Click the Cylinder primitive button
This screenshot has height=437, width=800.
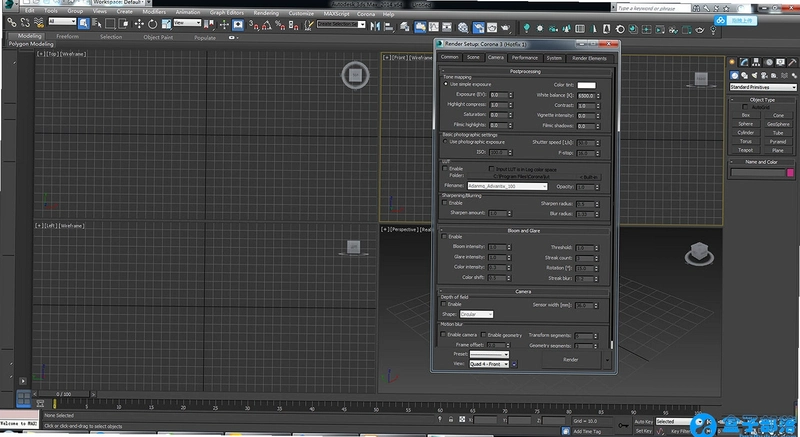(x=745, y=133)
